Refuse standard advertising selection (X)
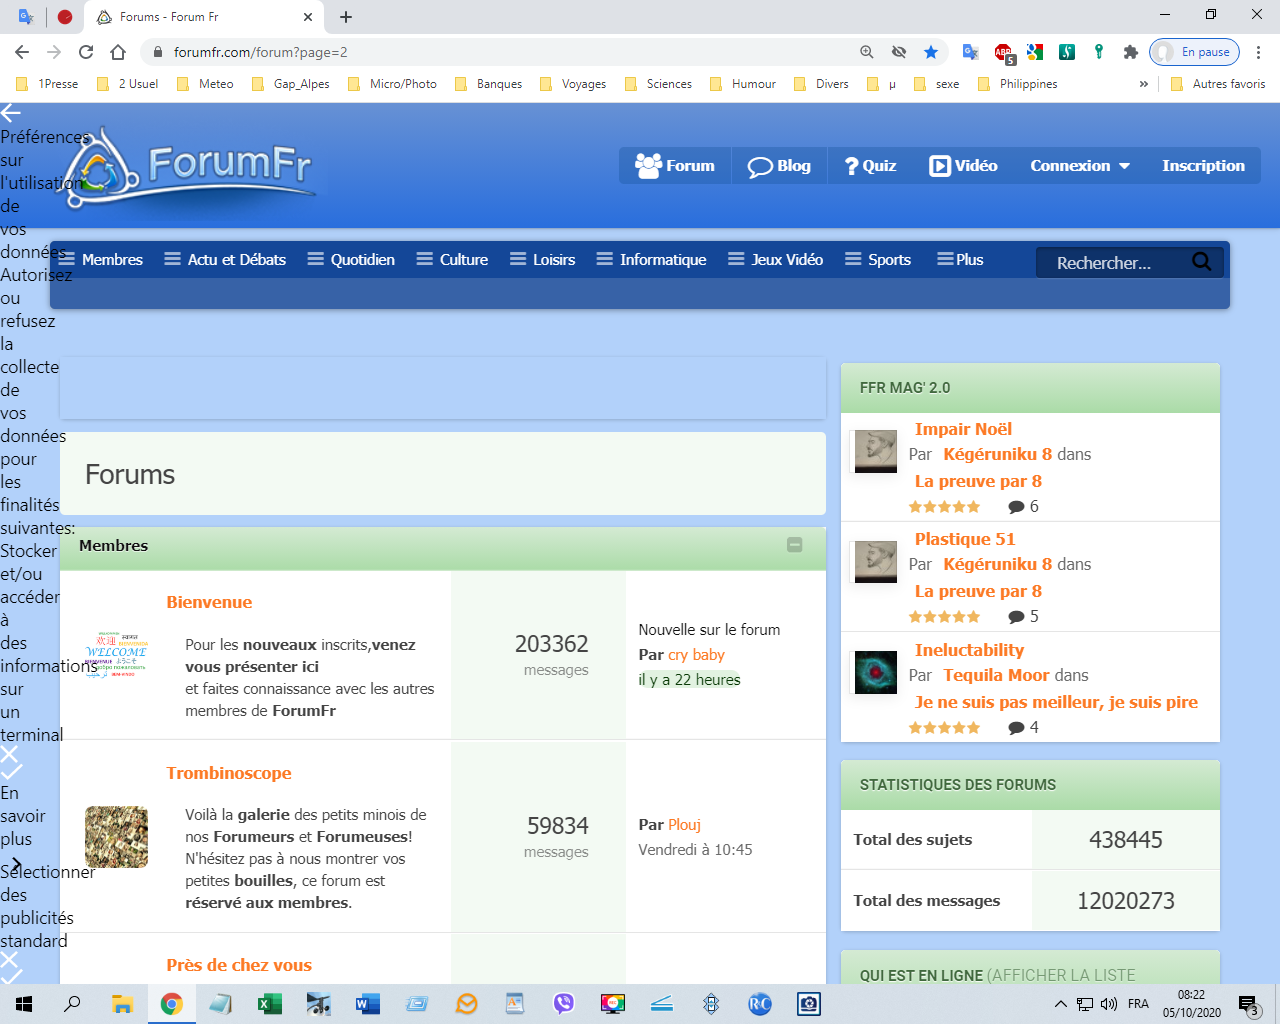Viewport: 1280px width, 1024px height. tap(10, 960)
